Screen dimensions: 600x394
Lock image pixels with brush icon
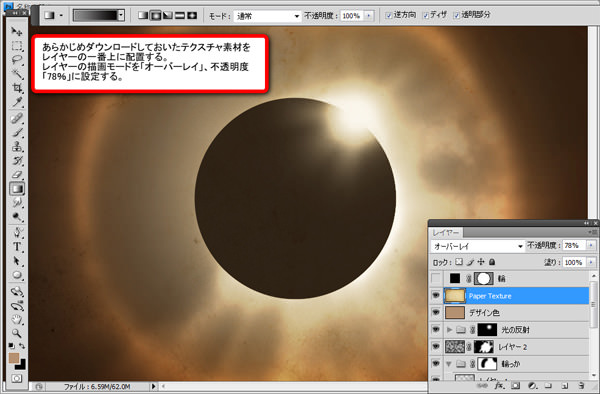pos(470,262)
